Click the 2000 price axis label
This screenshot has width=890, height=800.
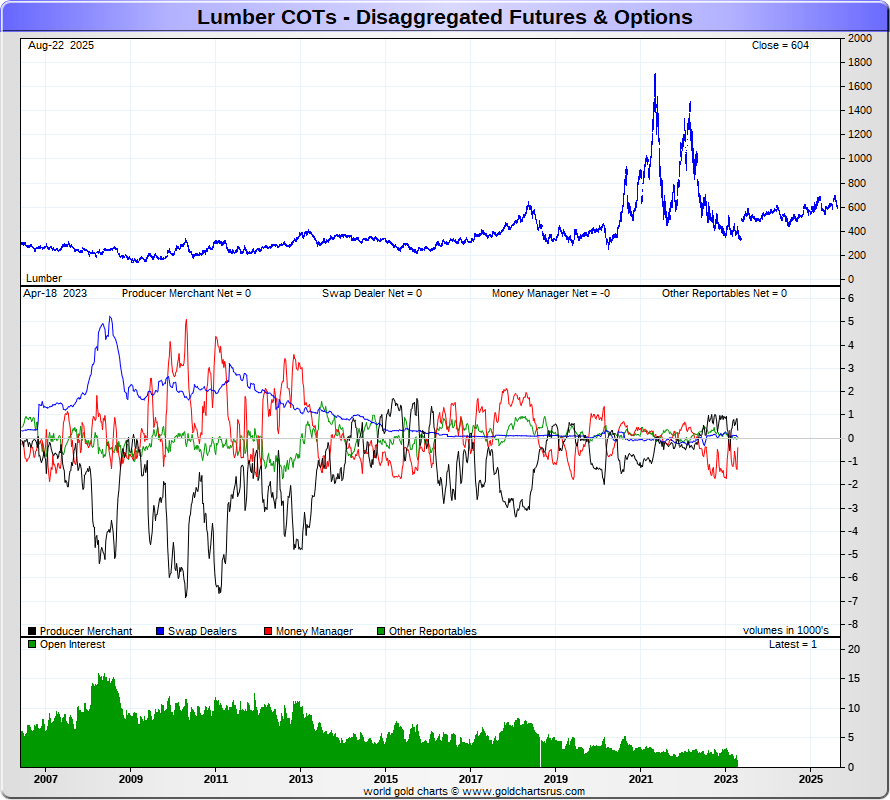point(860,38)
